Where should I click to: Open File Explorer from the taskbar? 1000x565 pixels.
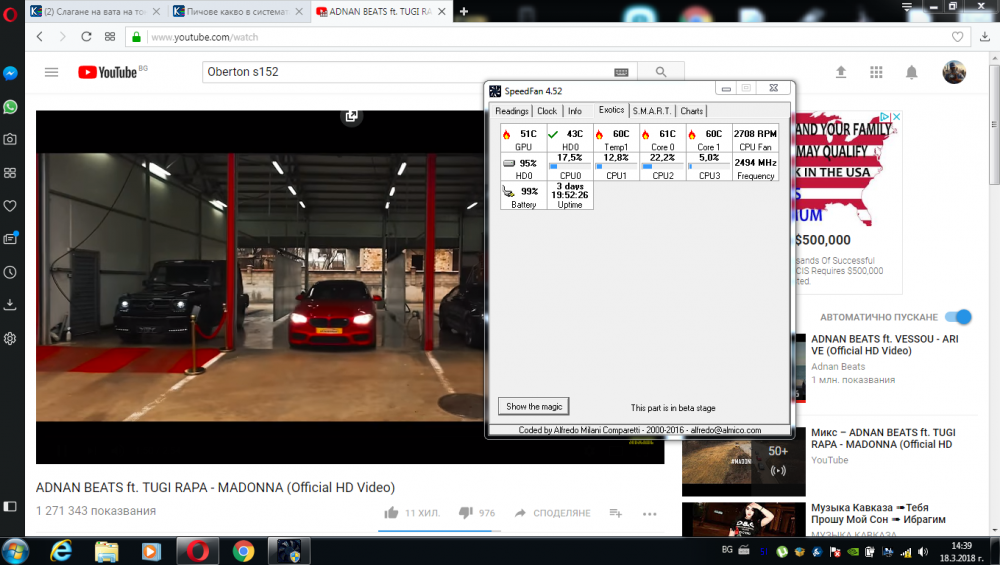click(107, 551)
